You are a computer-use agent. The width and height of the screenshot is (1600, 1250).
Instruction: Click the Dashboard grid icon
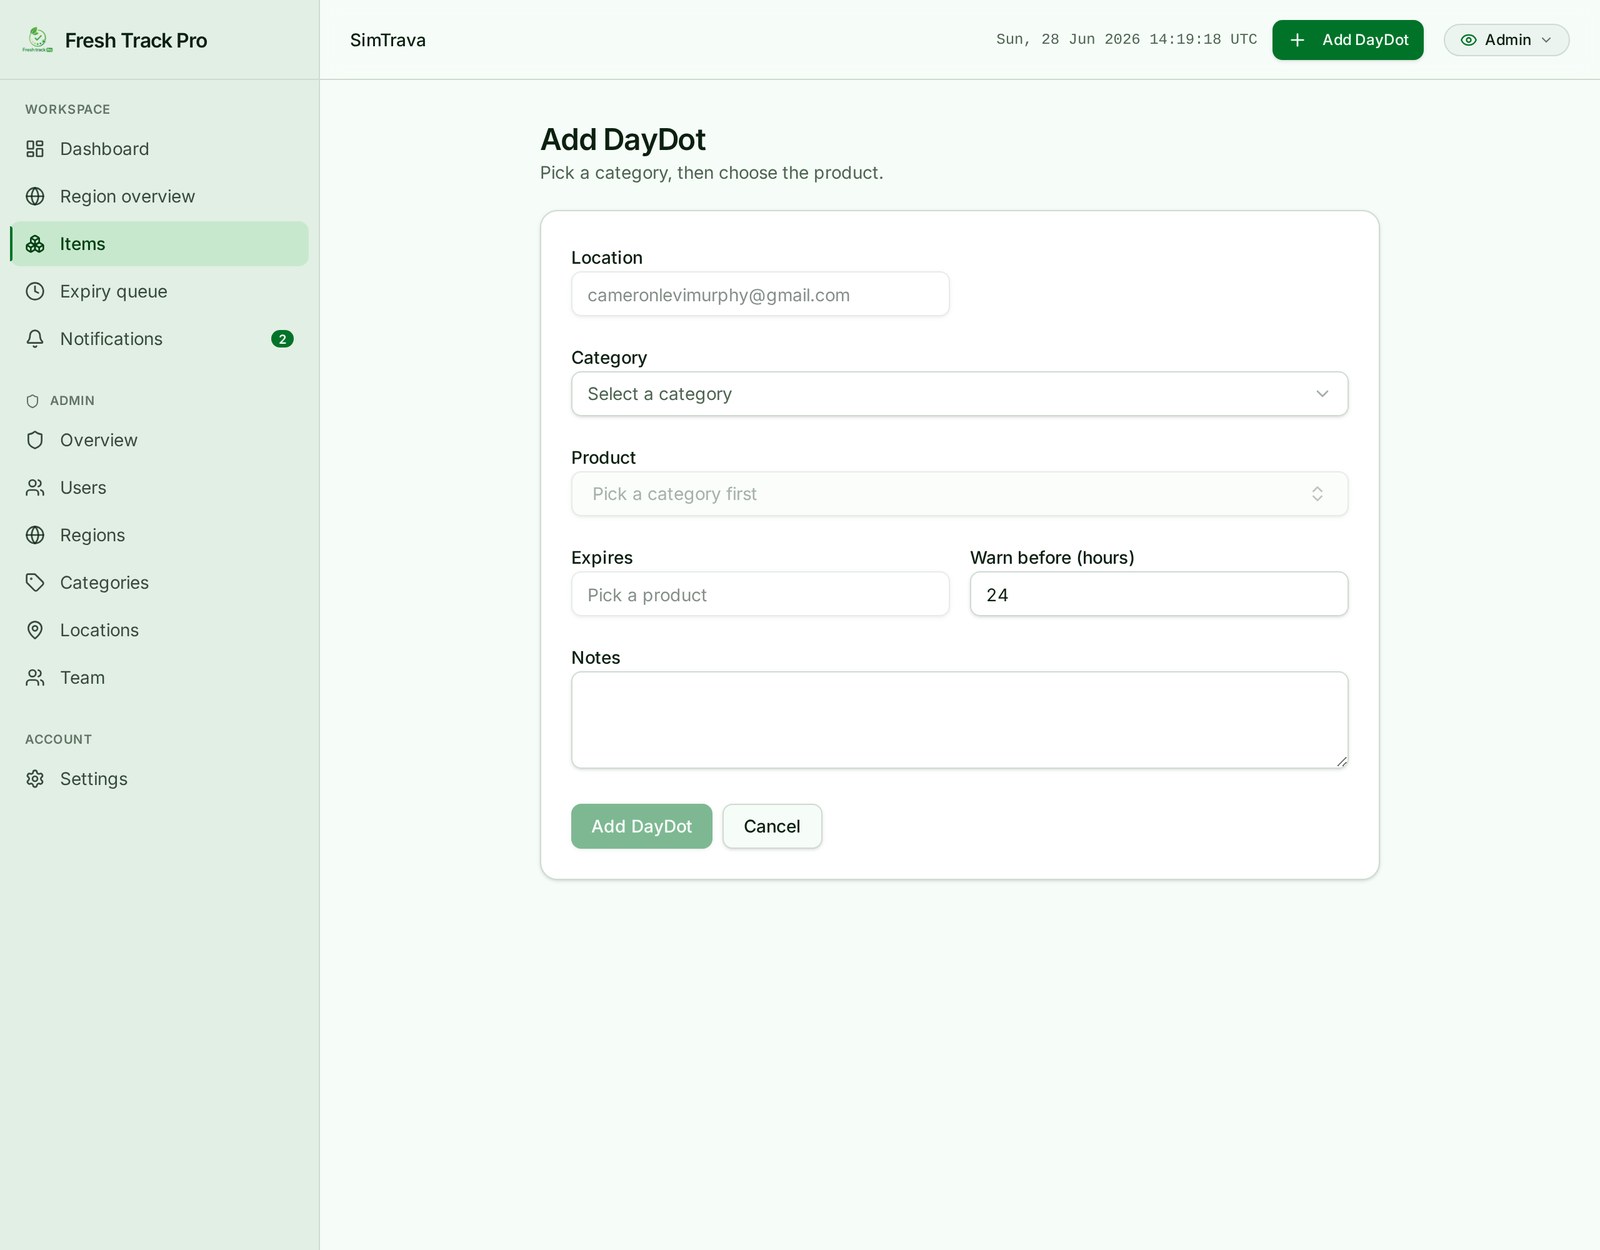point(35,149)
